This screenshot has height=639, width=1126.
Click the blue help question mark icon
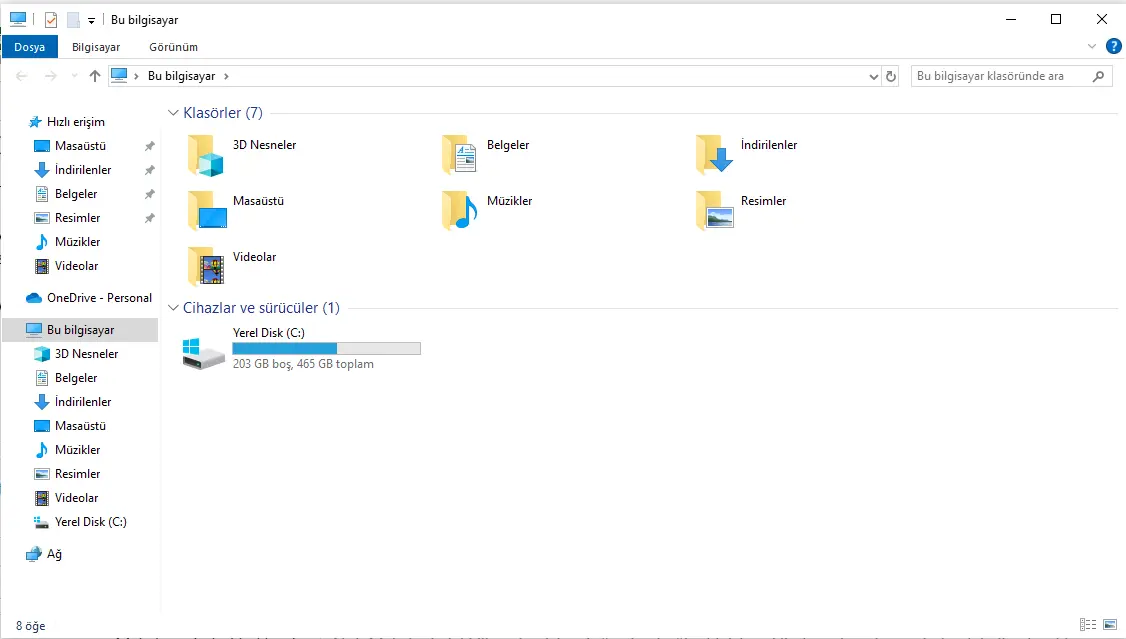click(1113, 47)
